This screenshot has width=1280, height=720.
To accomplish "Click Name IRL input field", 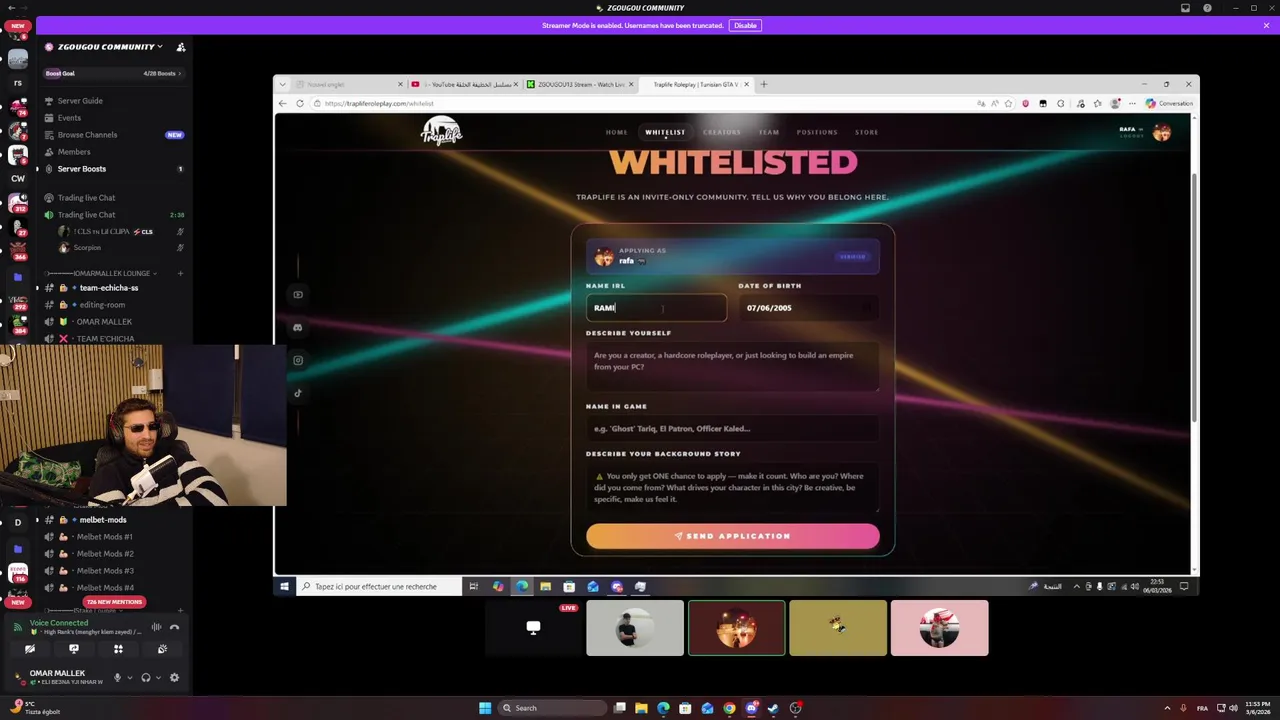I will (x=656, y=308).
